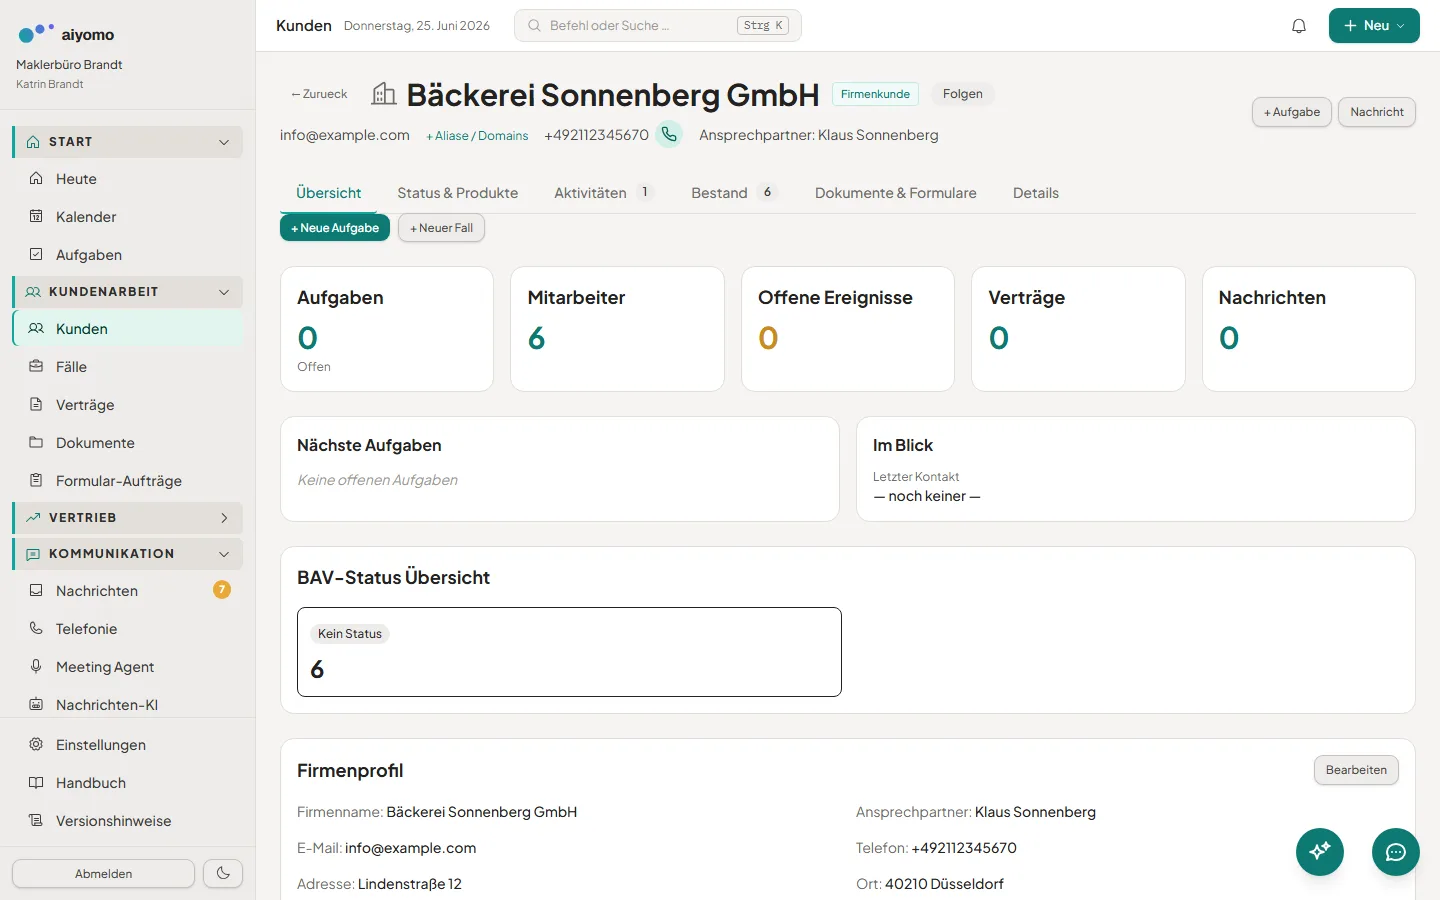The height and width of the screenshot is (900, 1440).
Task: Open the Aktivitäten tab
Action: click(x=603, y=193)
